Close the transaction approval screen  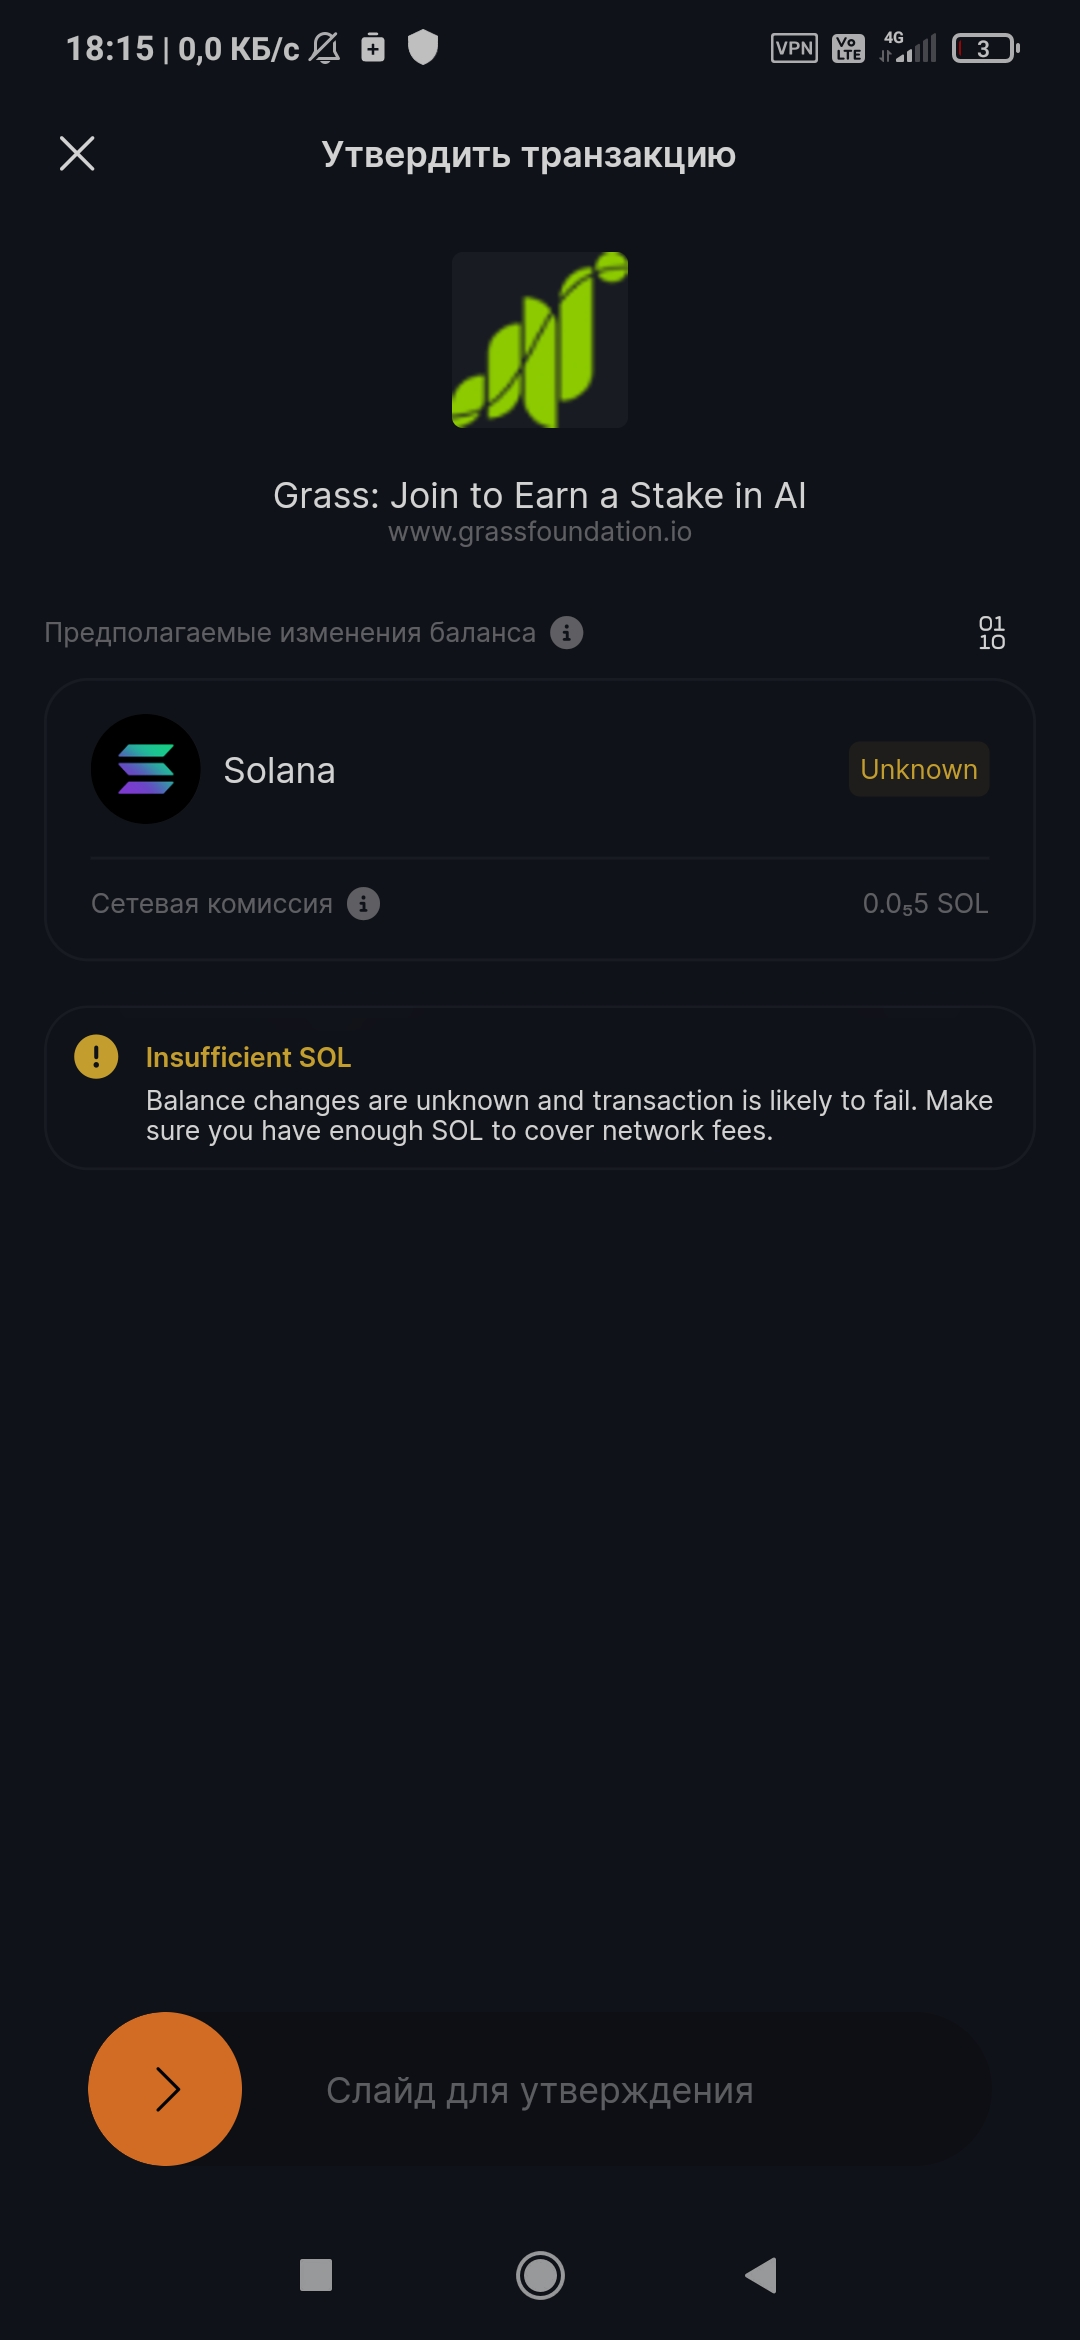coord(77,154)
